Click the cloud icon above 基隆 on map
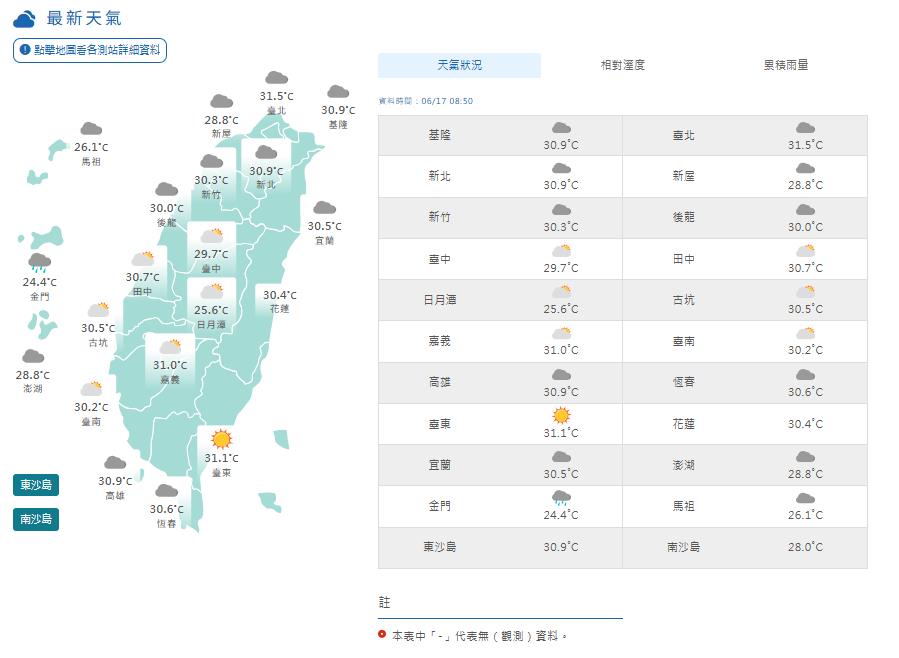899x658 pixels. coord(338,91)
